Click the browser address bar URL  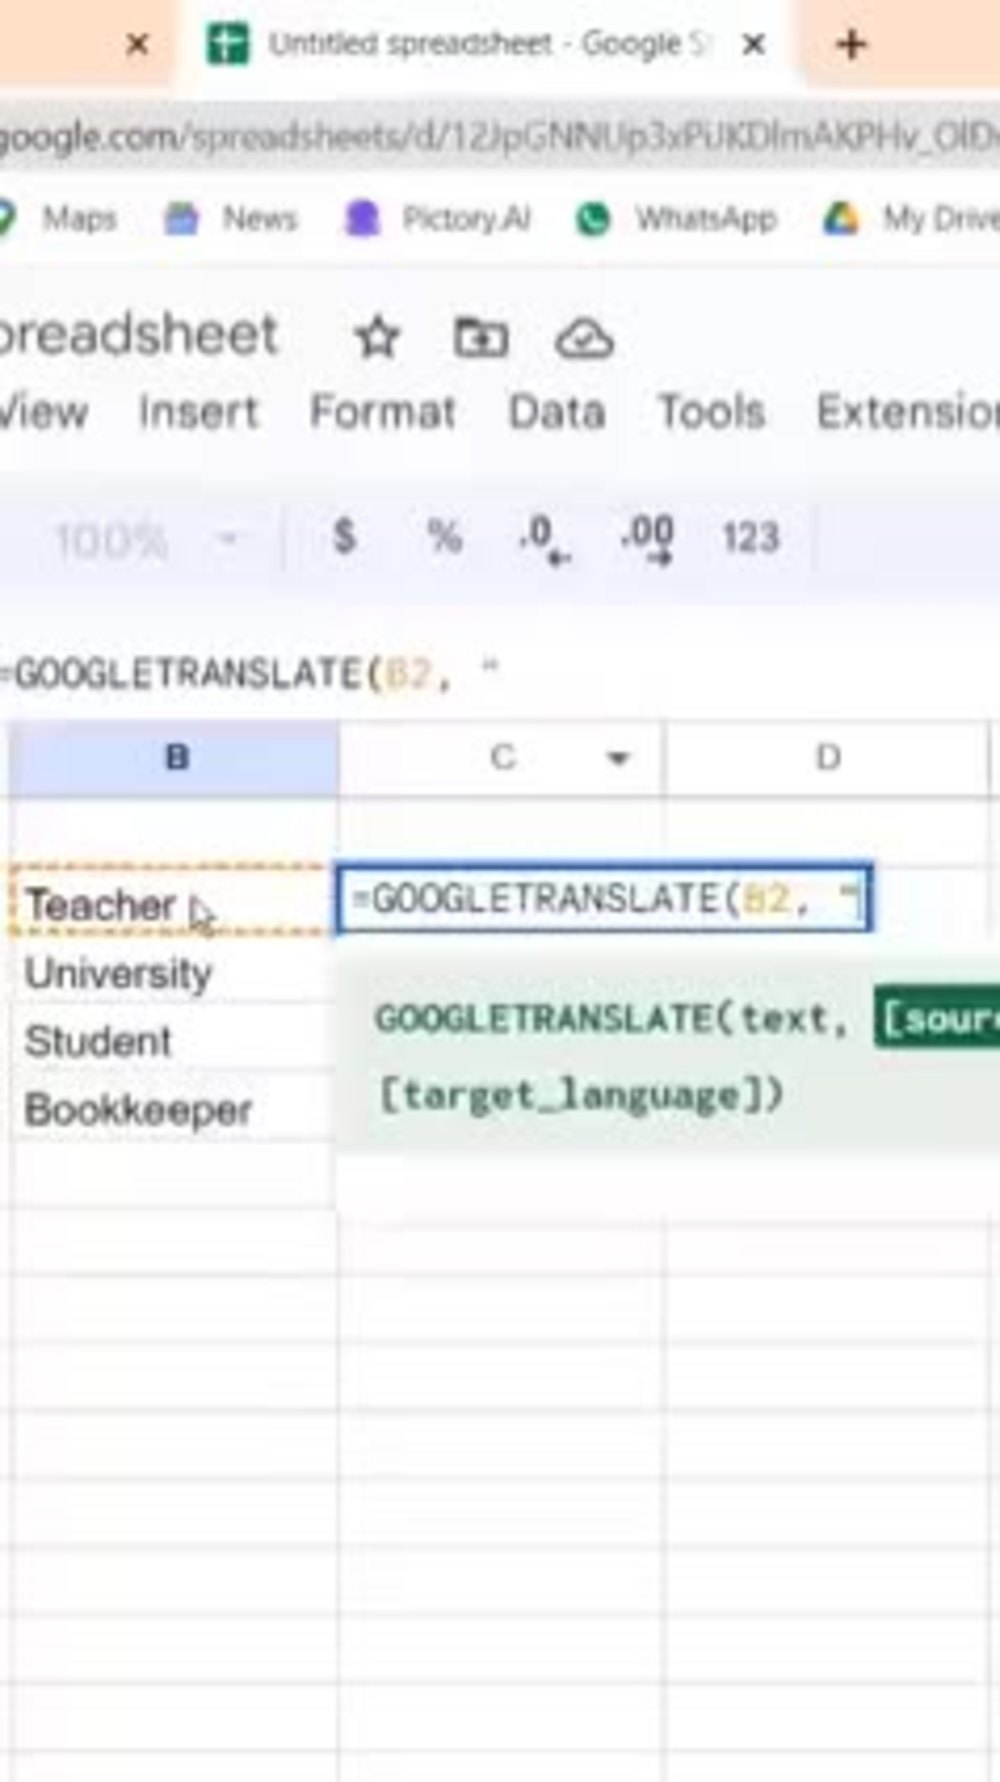point(500,136)
